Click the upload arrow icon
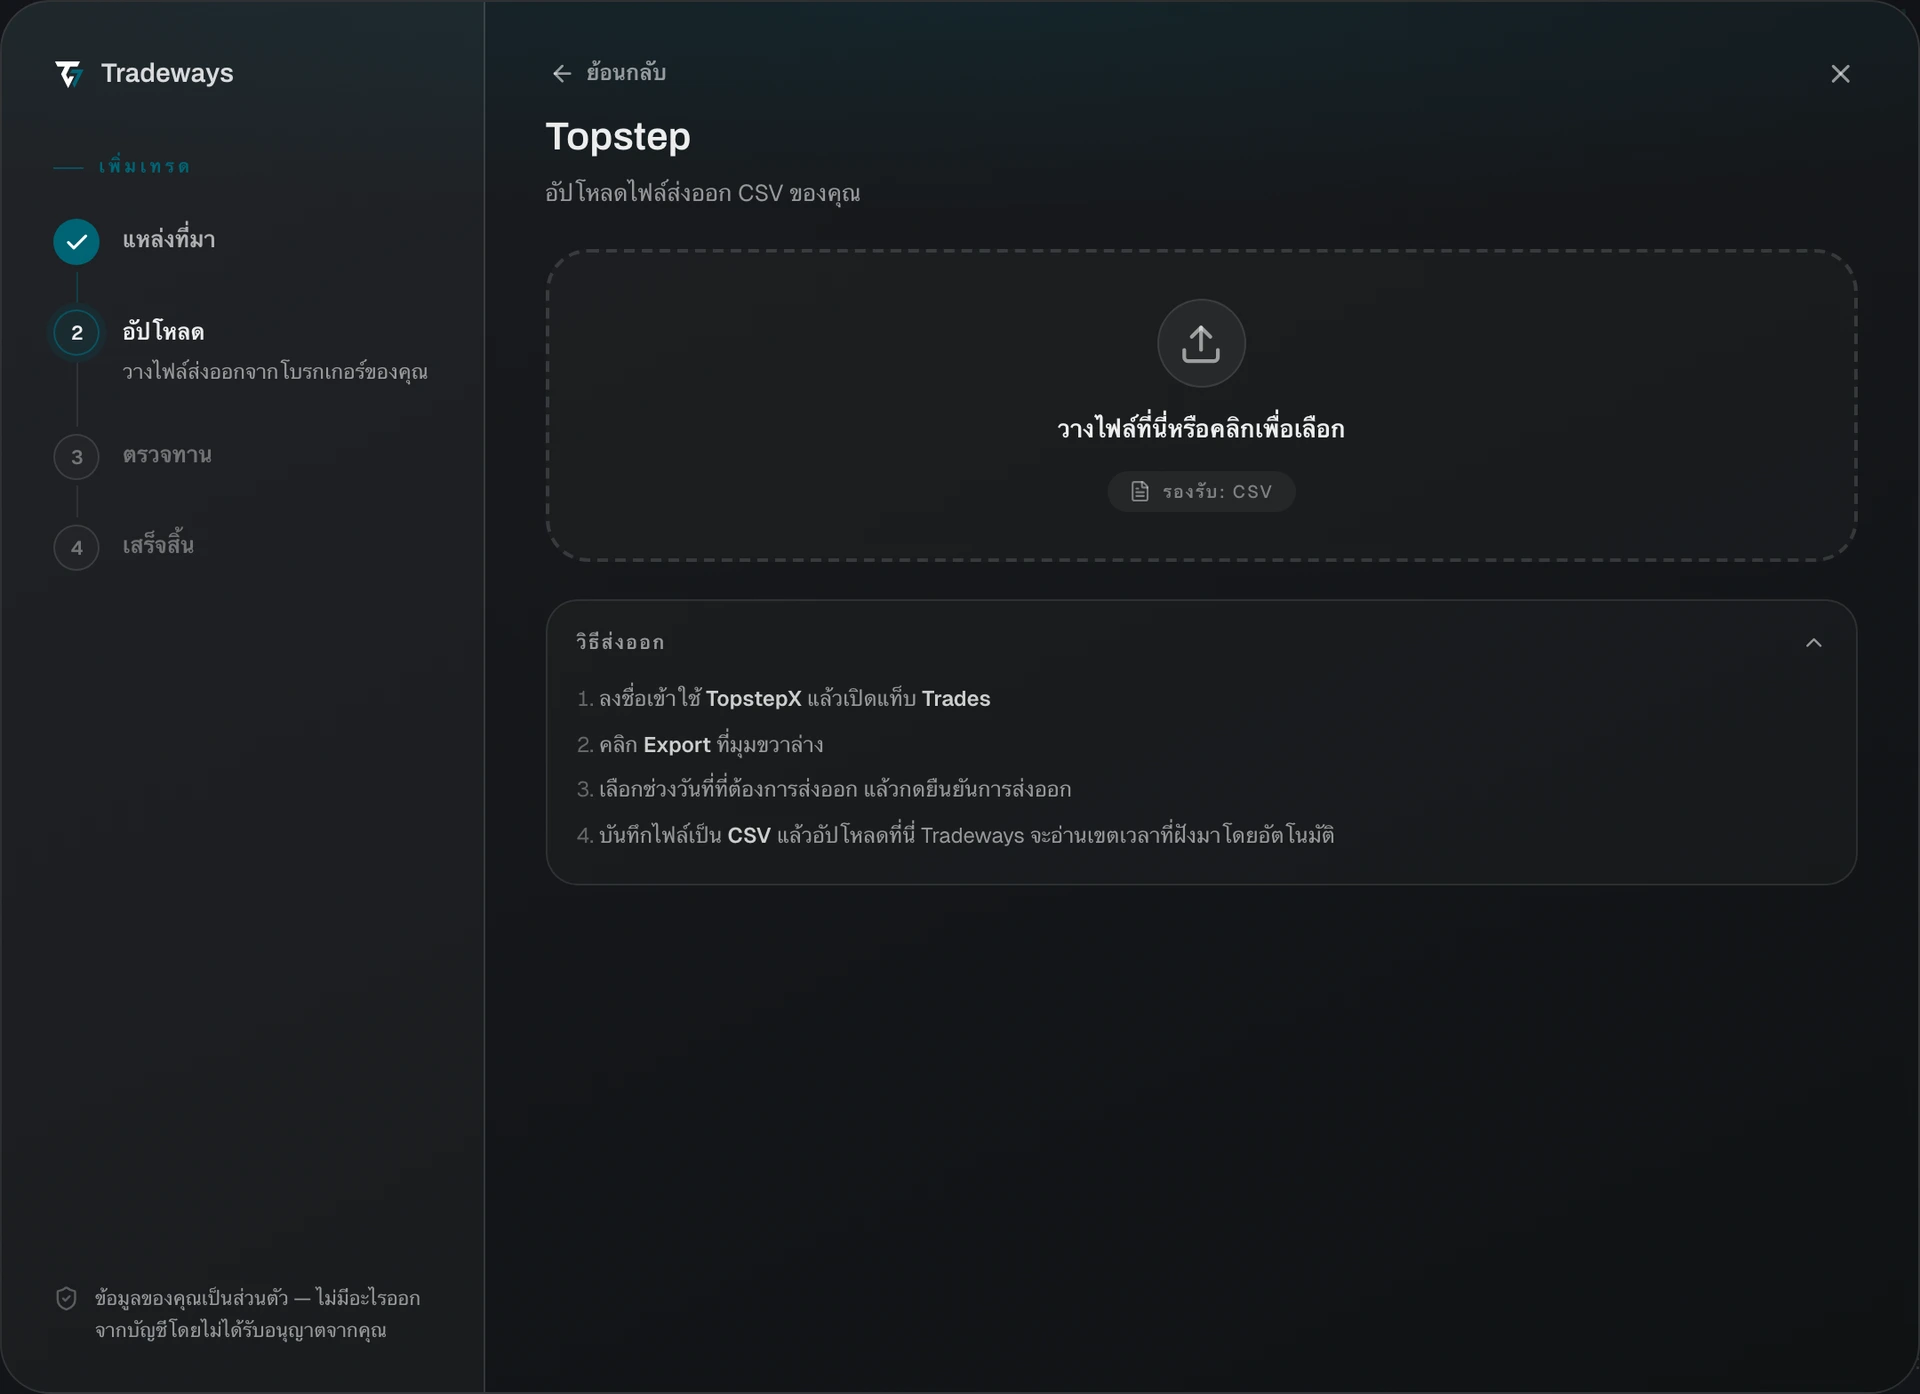 [1201, 343]
